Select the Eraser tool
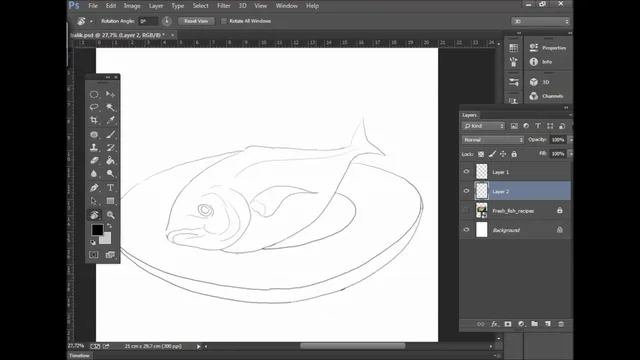 click(x=94, y=160)
